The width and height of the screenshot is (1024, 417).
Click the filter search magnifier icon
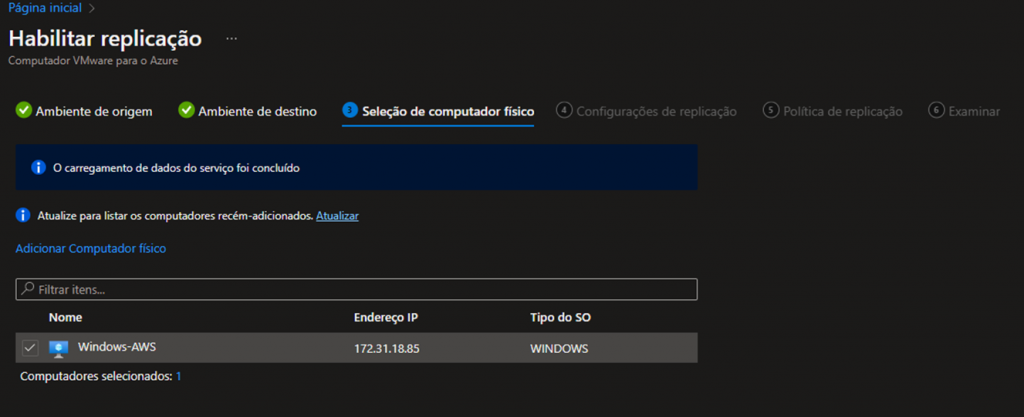[x=27, y=289]
